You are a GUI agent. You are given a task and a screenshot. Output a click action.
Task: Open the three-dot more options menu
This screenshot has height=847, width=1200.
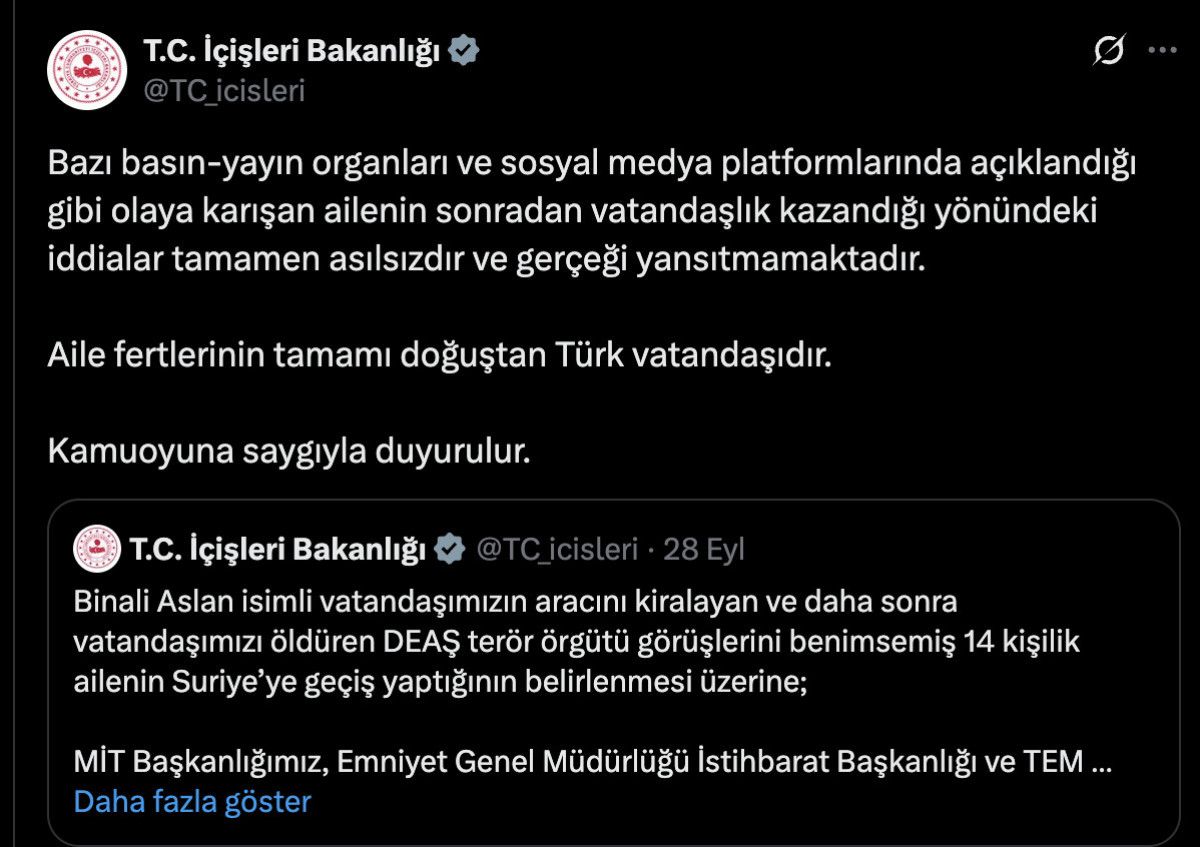pos(1162,51)
